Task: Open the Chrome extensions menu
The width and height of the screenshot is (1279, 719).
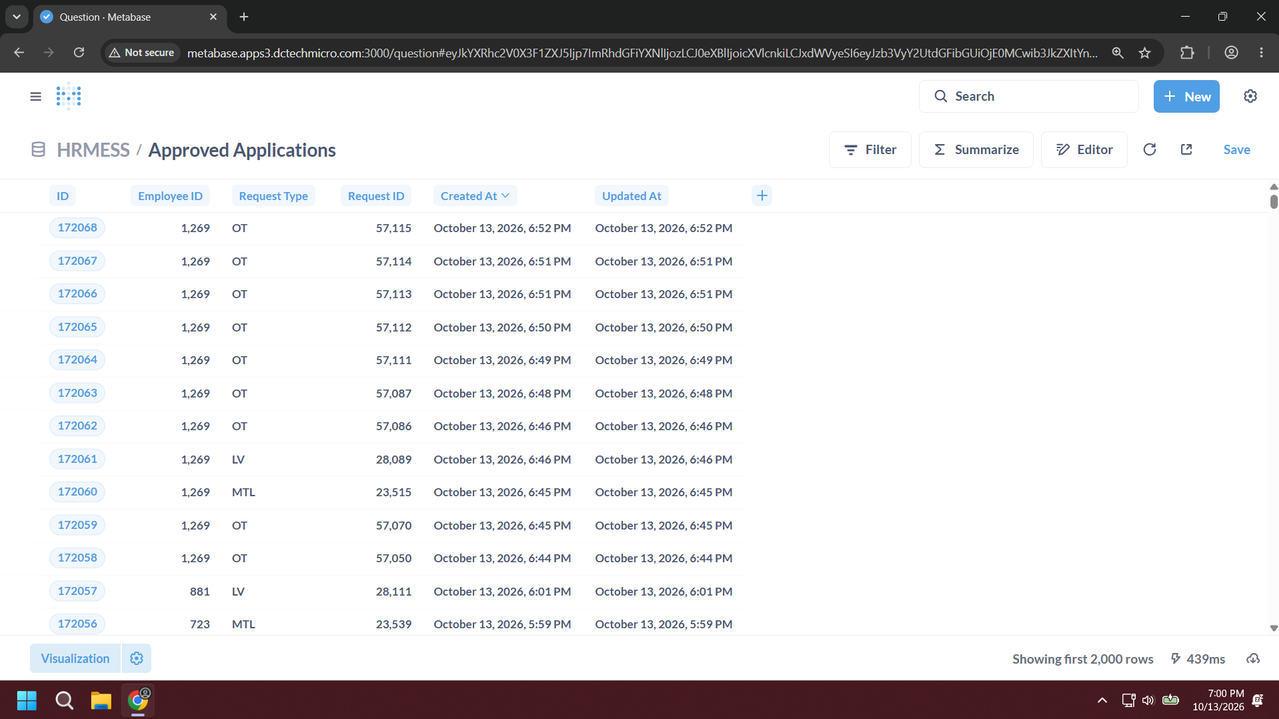Action: point(1187,52)
